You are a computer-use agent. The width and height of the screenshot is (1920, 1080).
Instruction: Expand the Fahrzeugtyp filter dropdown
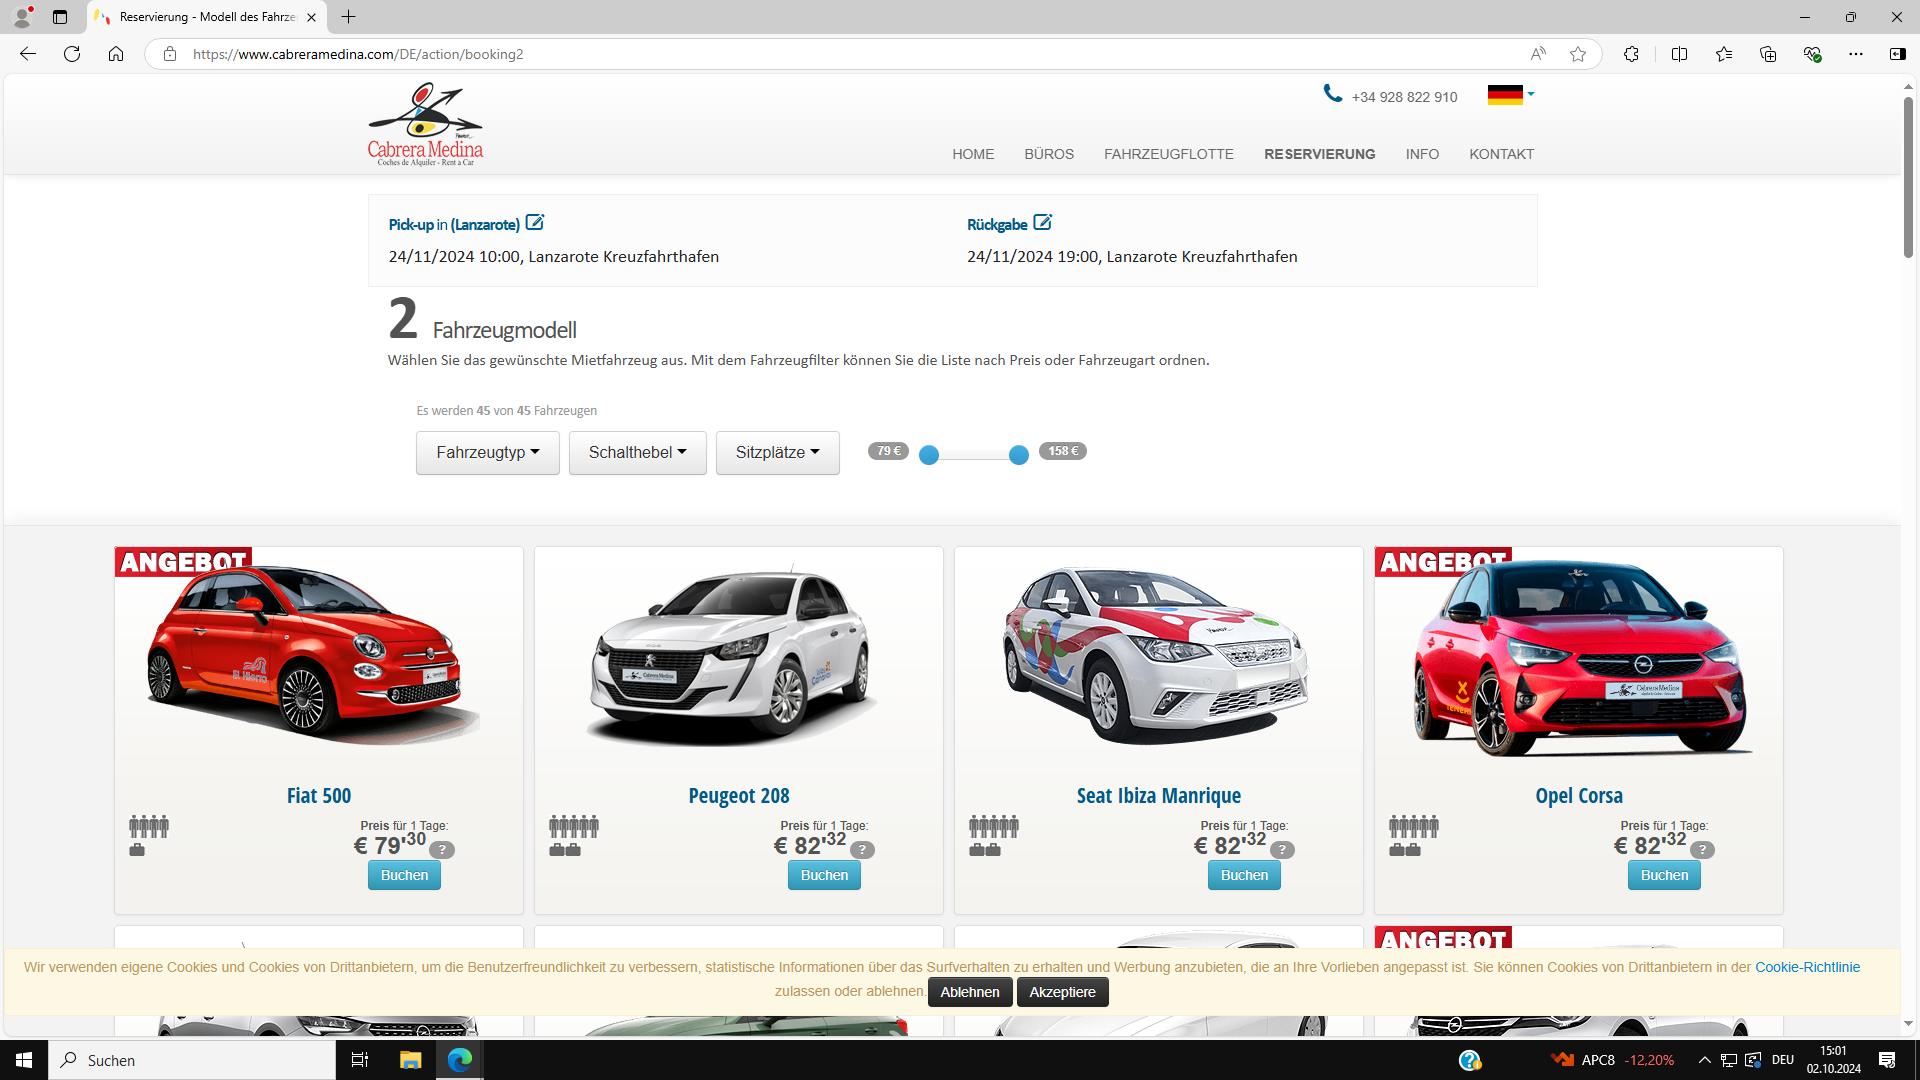[487, 453]
